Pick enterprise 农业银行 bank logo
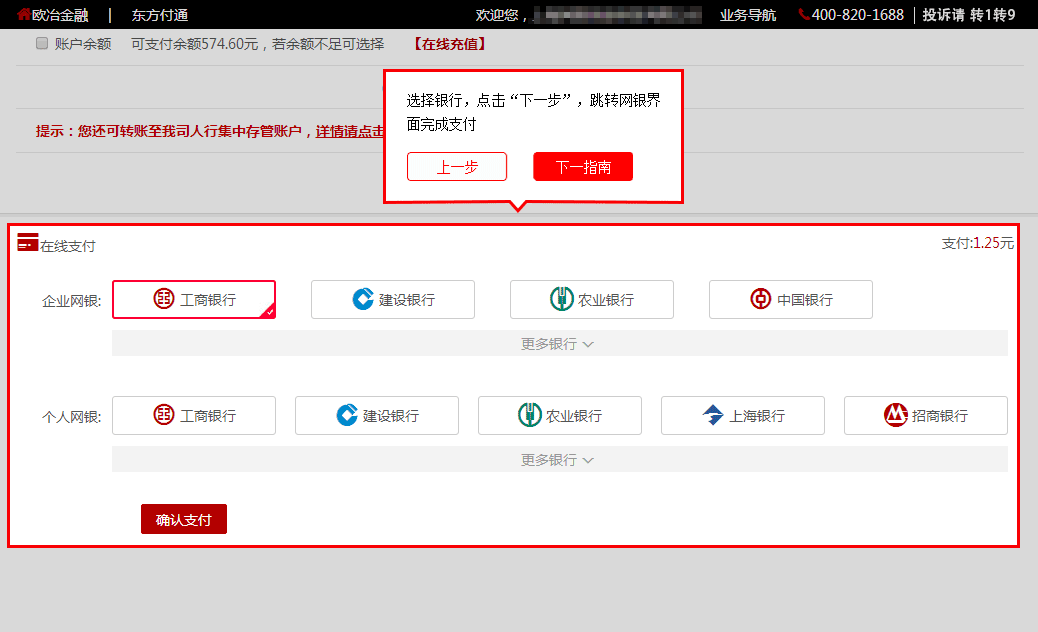Image resolution: width=1038 pixels, height=632 pixels. [561, 299]
